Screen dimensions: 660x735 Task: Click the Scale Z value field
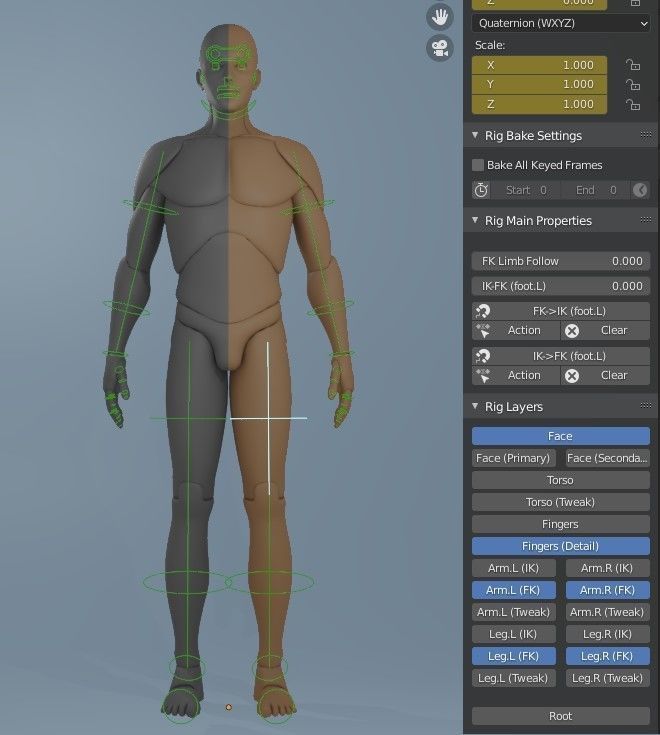point(539,104)
